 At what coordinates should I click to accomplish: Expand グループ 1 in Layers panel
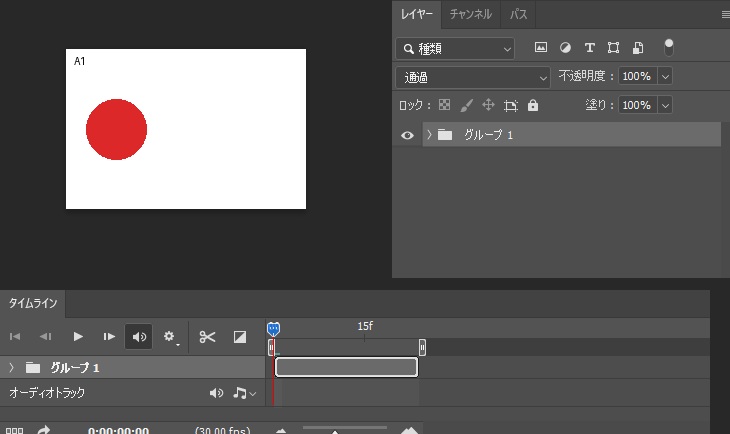(x=429, y=135)
